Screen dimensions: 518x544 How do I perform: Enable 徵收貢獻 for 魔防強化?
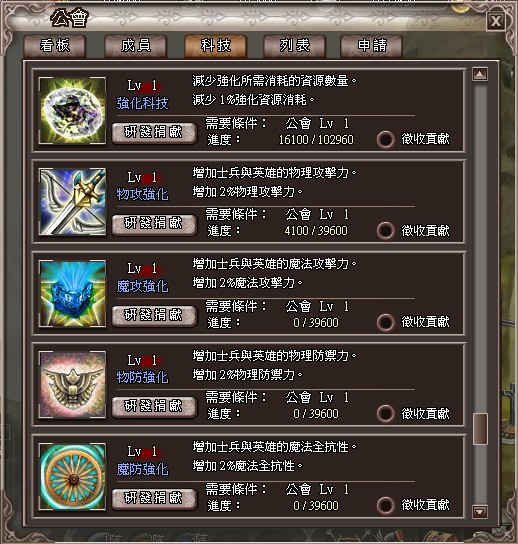click(x=385, y=505)
